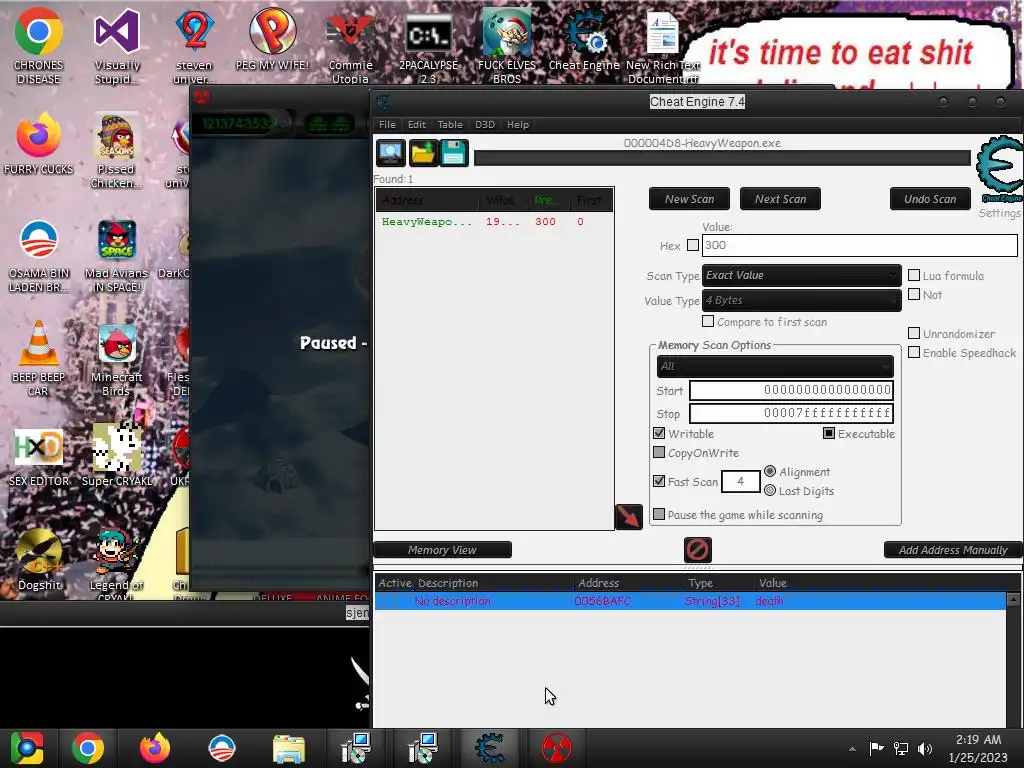
Task: Click Add Address Manually
Action: [953, 550]
